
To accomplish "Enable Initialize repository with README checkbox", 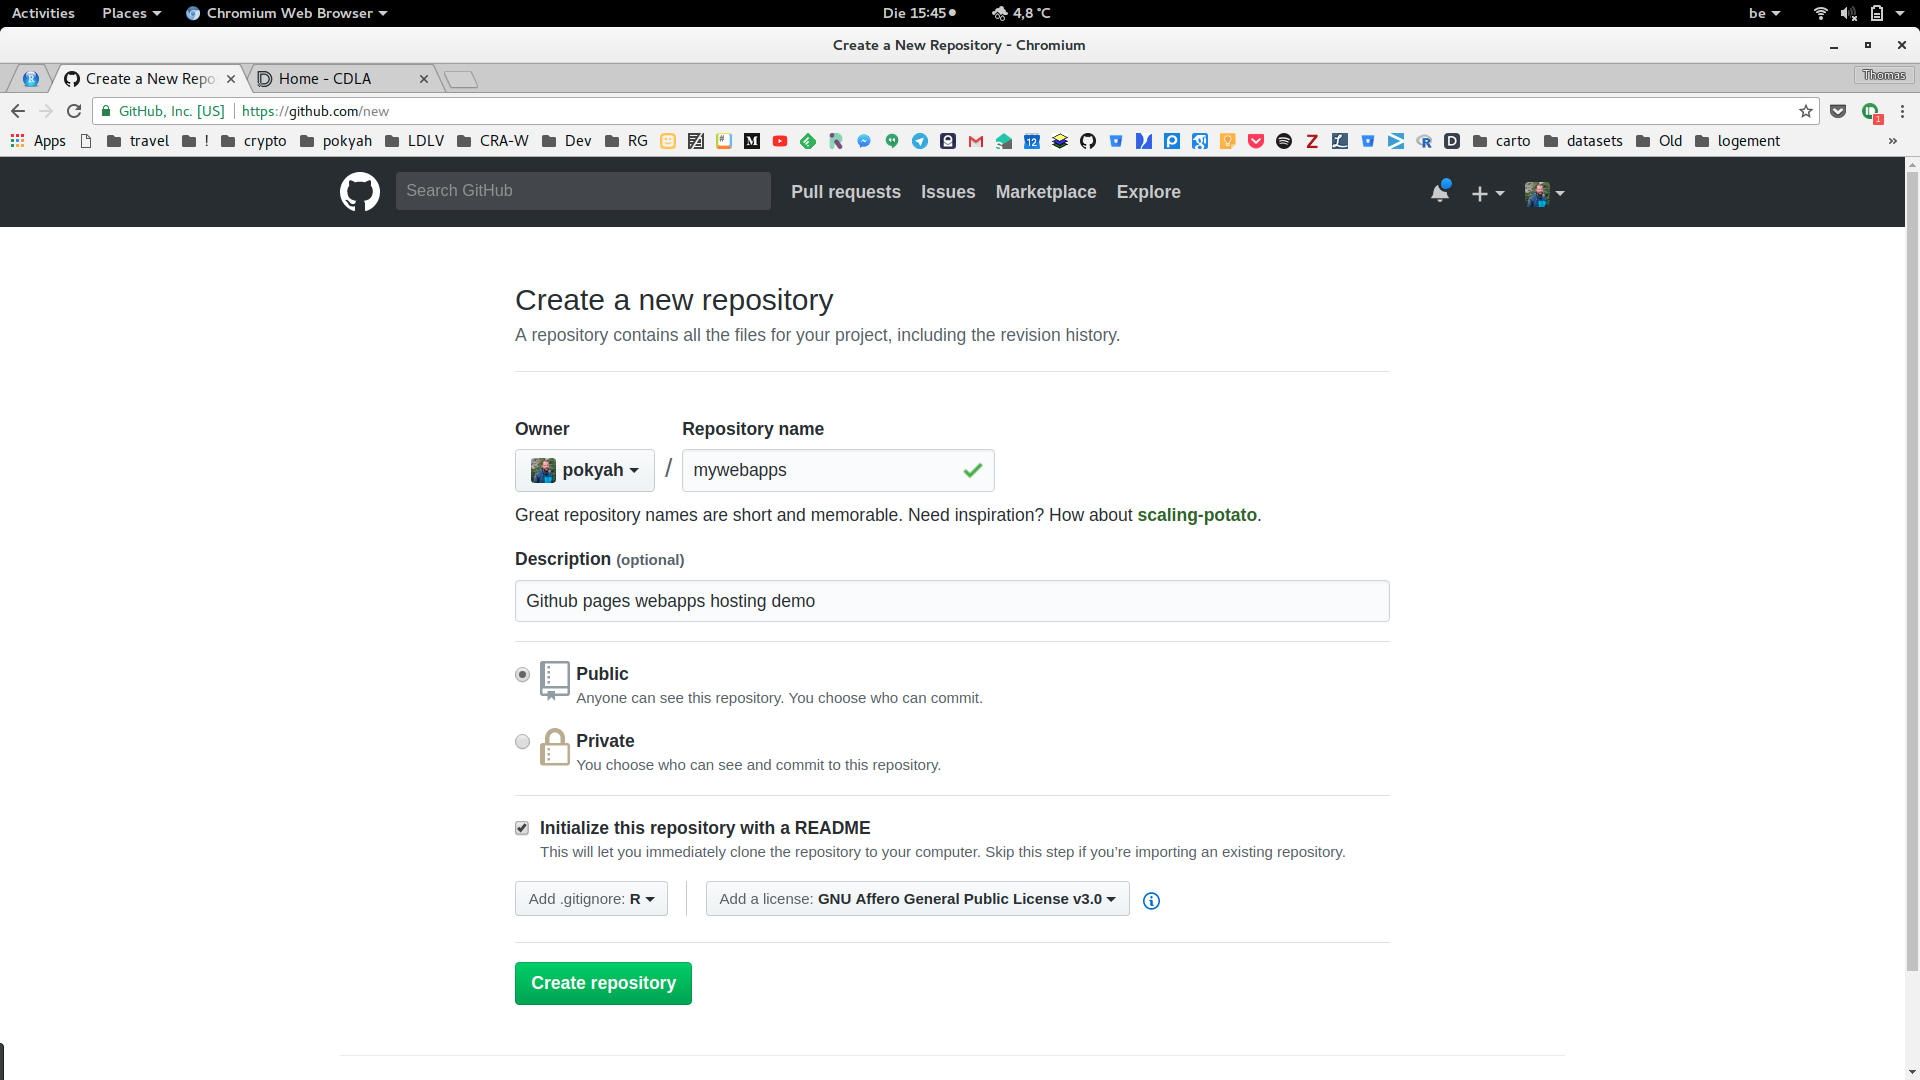I will click(522, 828).
